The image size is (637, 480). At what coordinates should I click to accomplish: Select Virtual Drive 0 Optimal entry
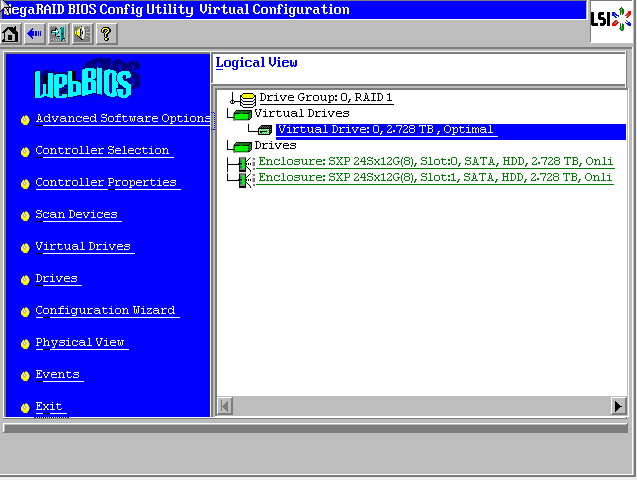click(x=386, y=130)
